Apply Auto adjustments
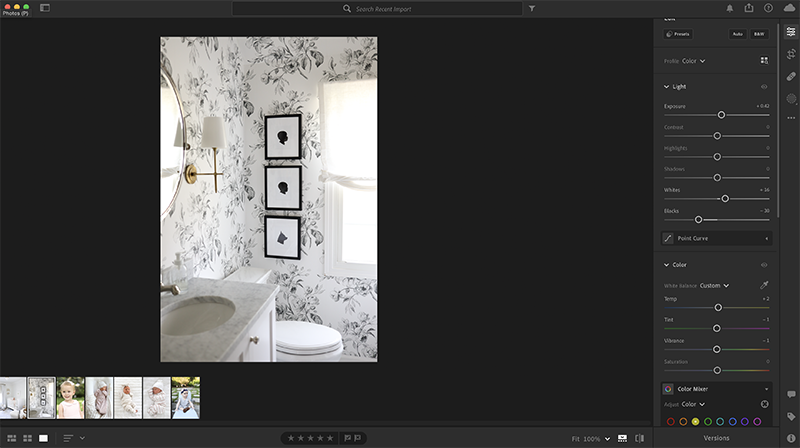The width and height of the screenshot is (800, 448). 738,34
